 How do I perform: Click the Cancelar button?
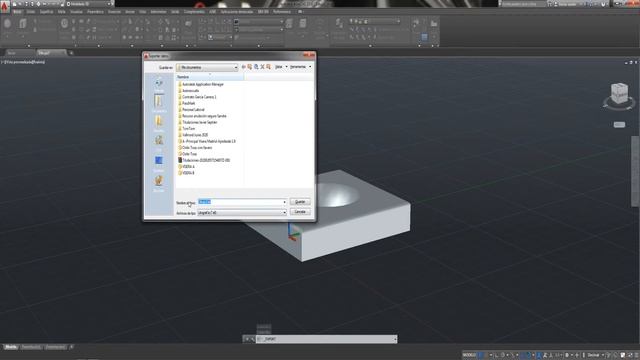tap(300, 212)
